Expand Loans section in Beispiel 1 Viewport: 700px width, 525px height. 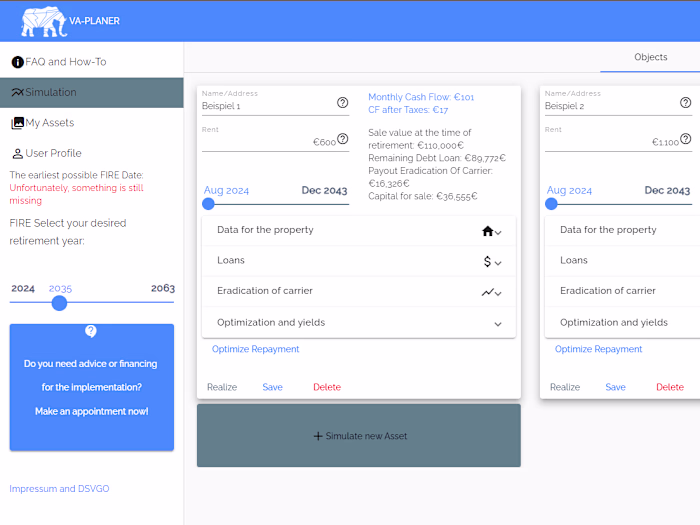tap(359, 261)
